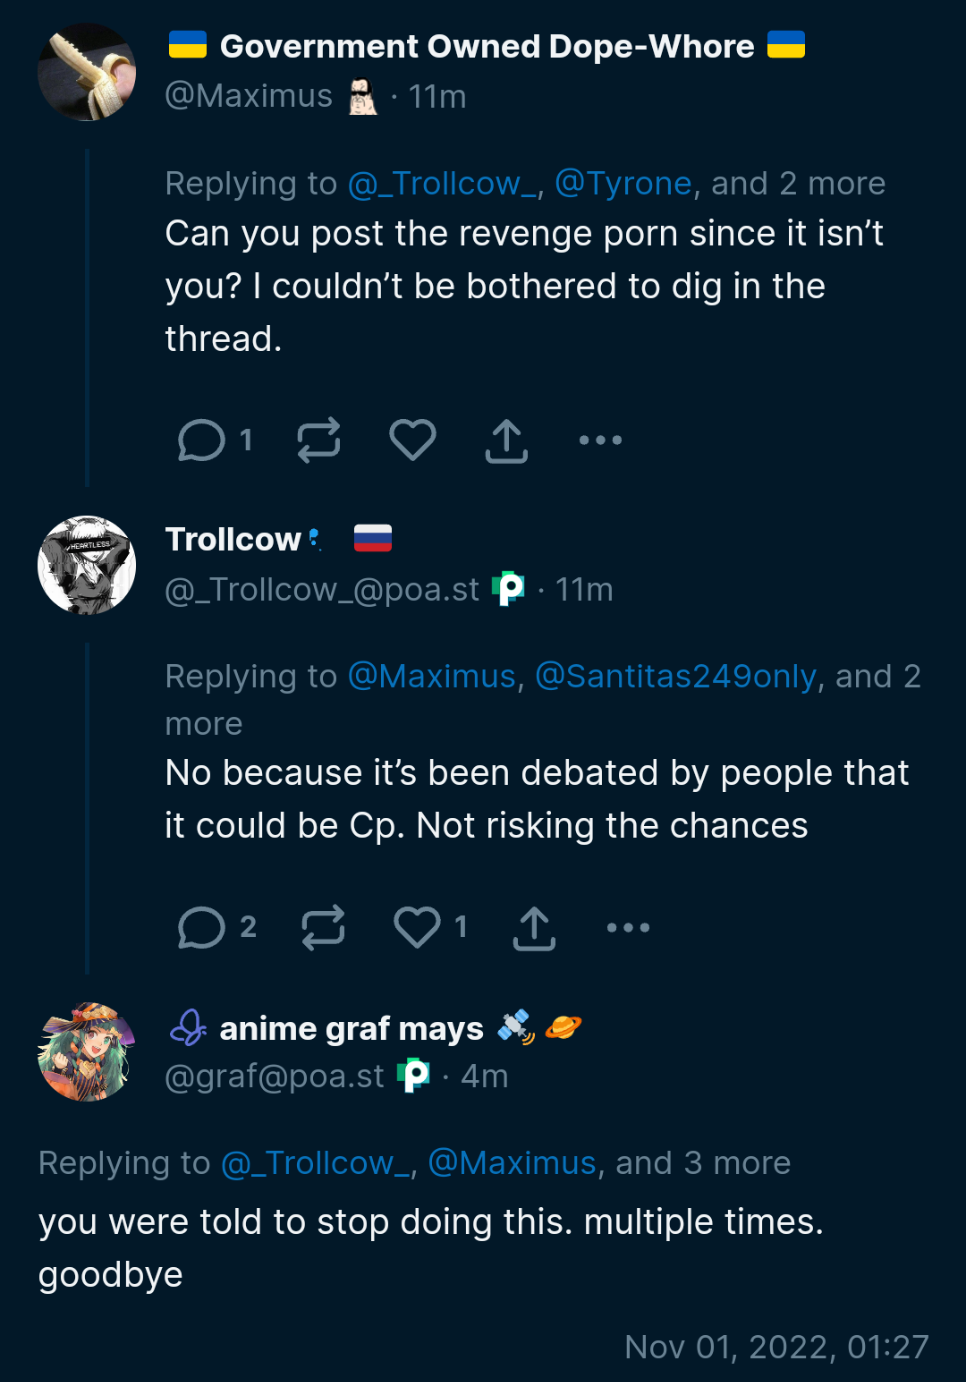Image resolution: width=966 pixels, height=1382 pixels.
Task: Open Government Owned Dope-Whore display name
Action: 486,47
